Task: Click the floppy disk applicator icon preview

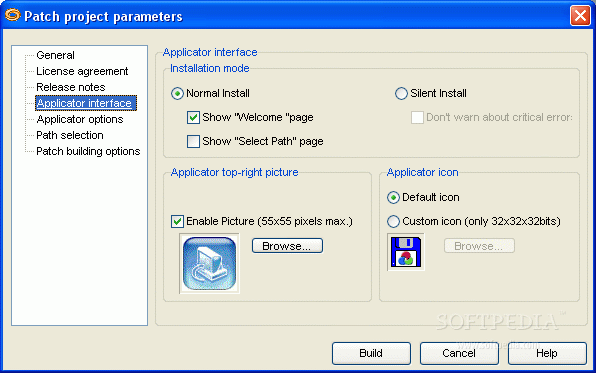Action: [406, 252]
